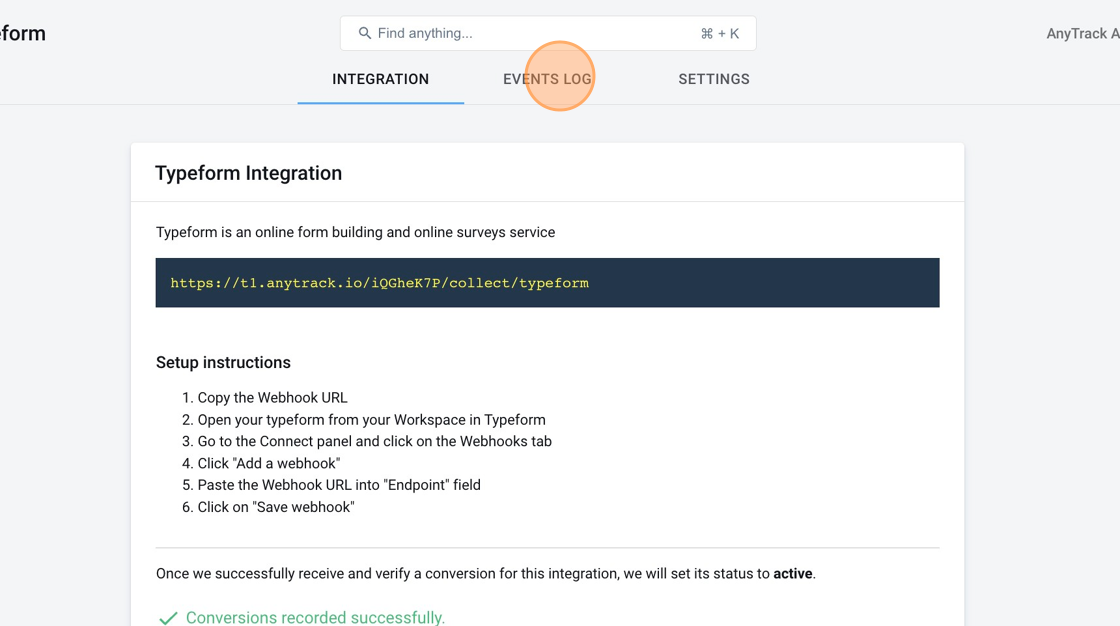Click the AnyTrack account name

(x=1083, y=33)
